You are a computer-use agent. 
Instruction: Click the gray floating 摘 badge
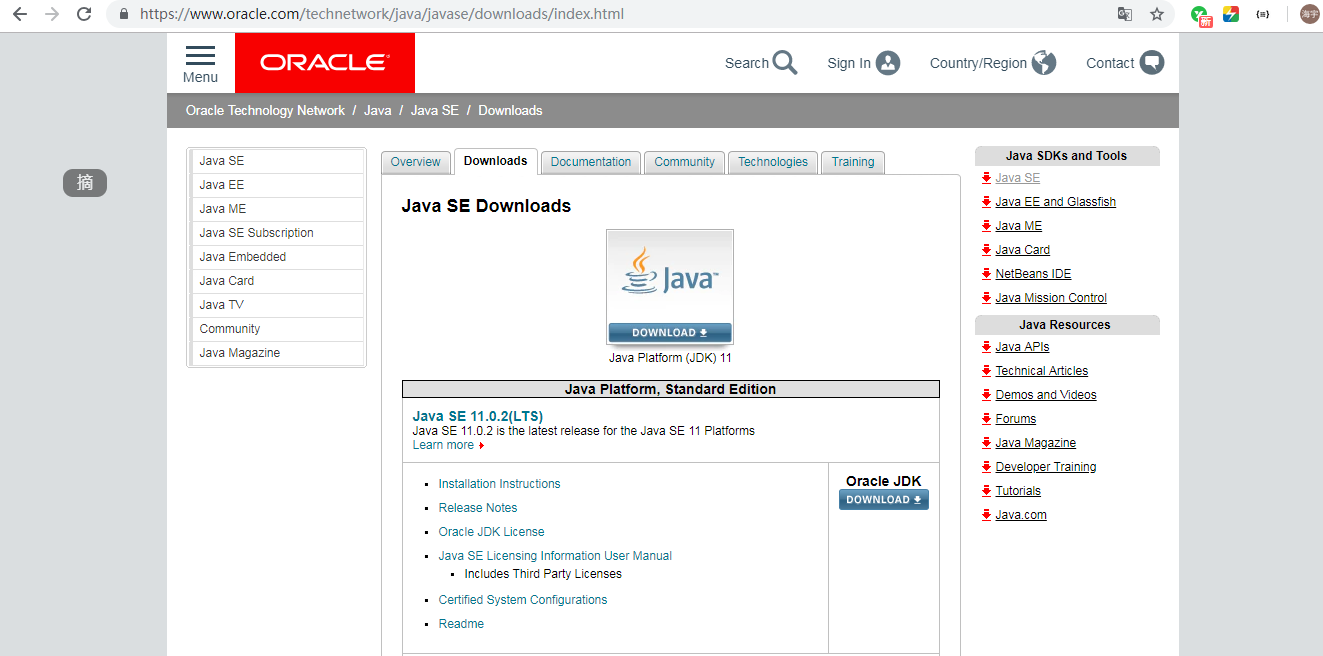pos(85,183)
